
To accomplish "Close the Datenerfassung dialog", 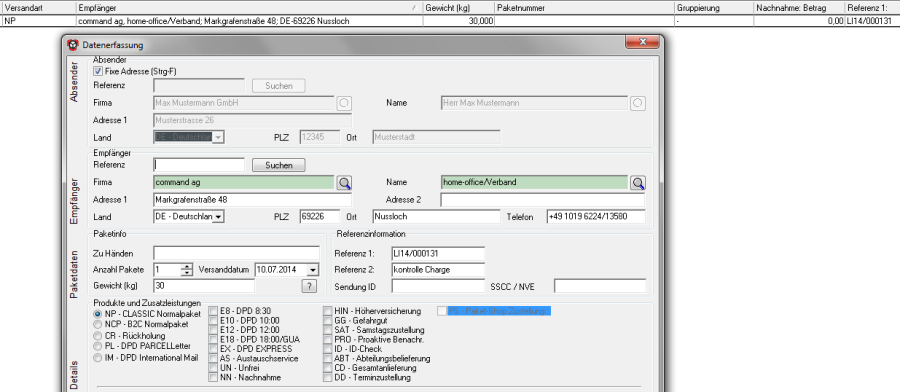I will [642, 42].
